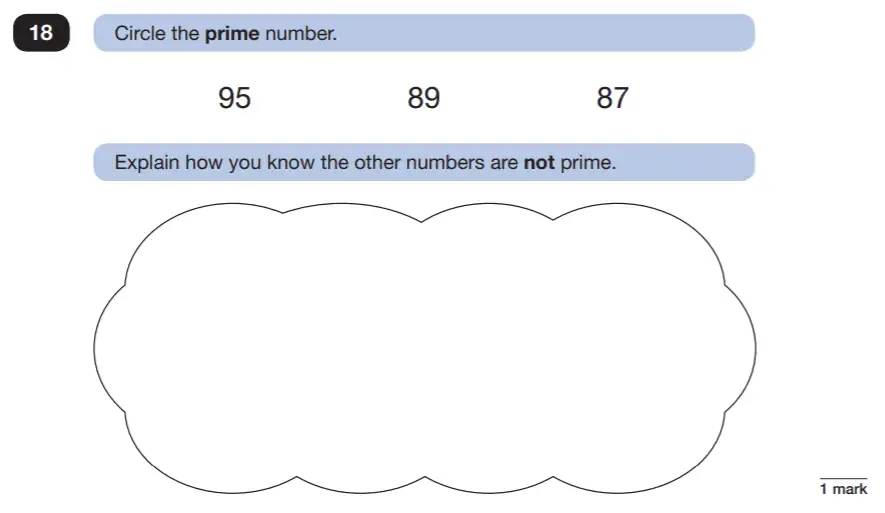Click the word "know" in the explanation banner
Viewport: 885px width, 513px height.
tap(291, 163)
